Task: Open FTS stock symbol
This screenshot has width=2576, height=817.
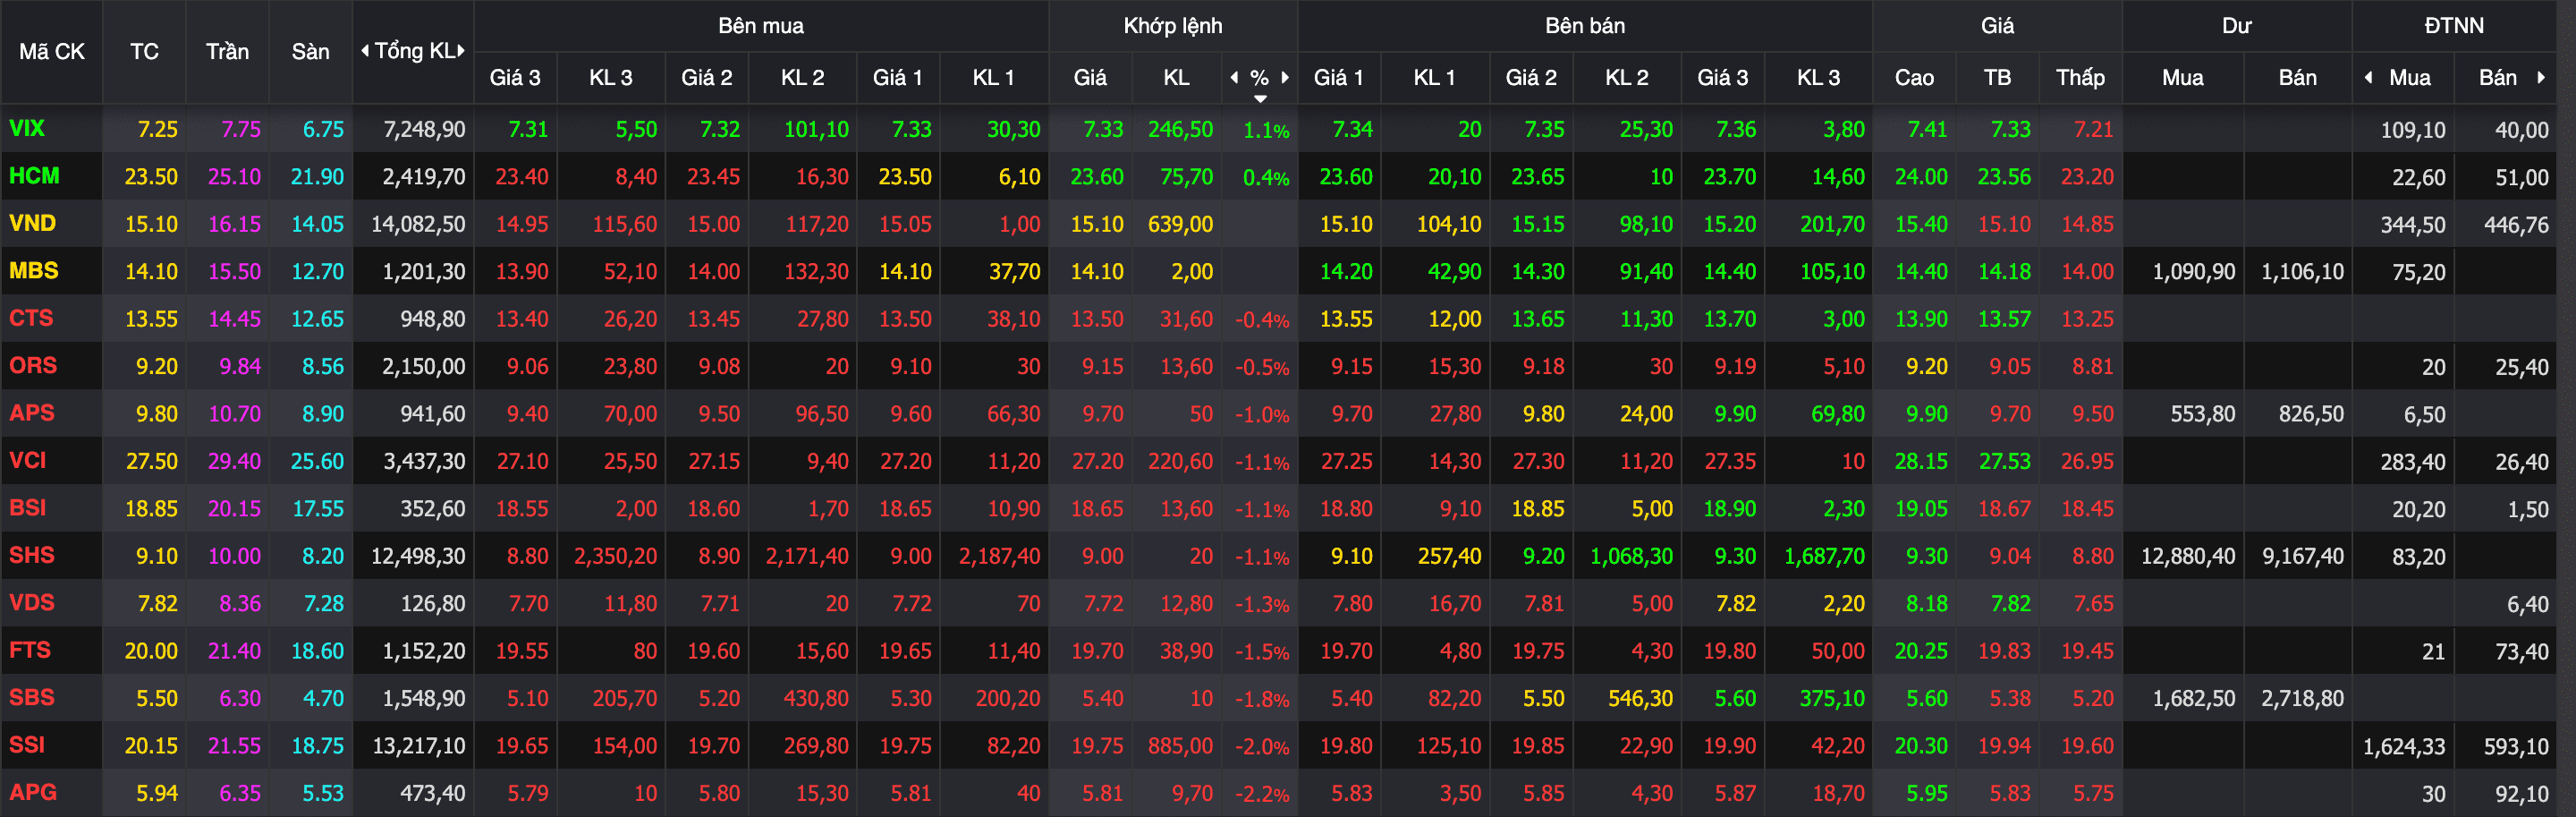Action: point(30,650)
